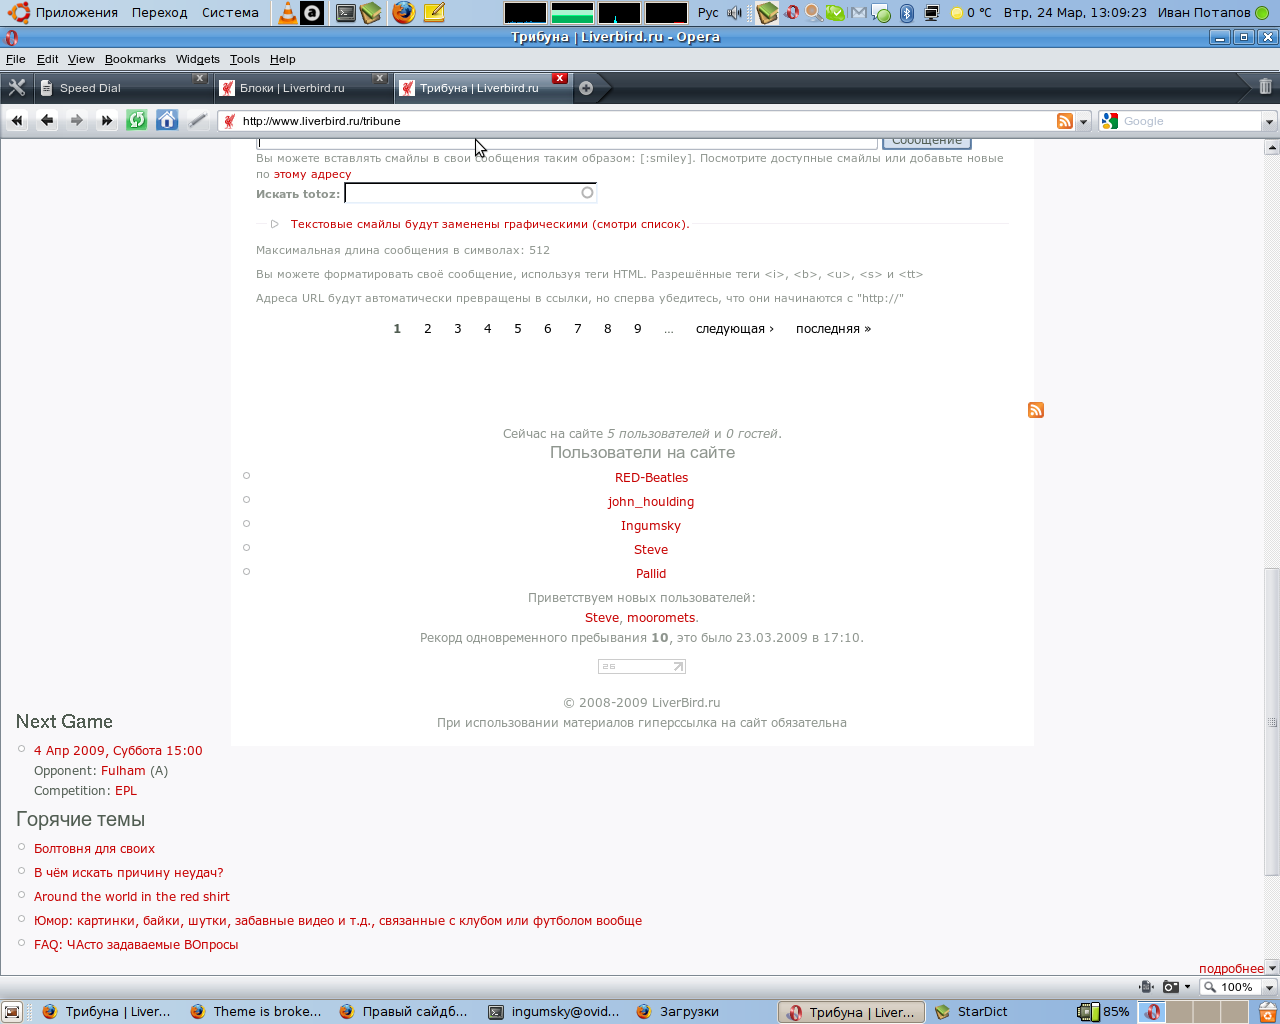Image resolution: width=1280 pixels, height=1024 pixels.
Task: Reload the page with green refresh icon
Action: pyautogui.click(x=137, y=120)
